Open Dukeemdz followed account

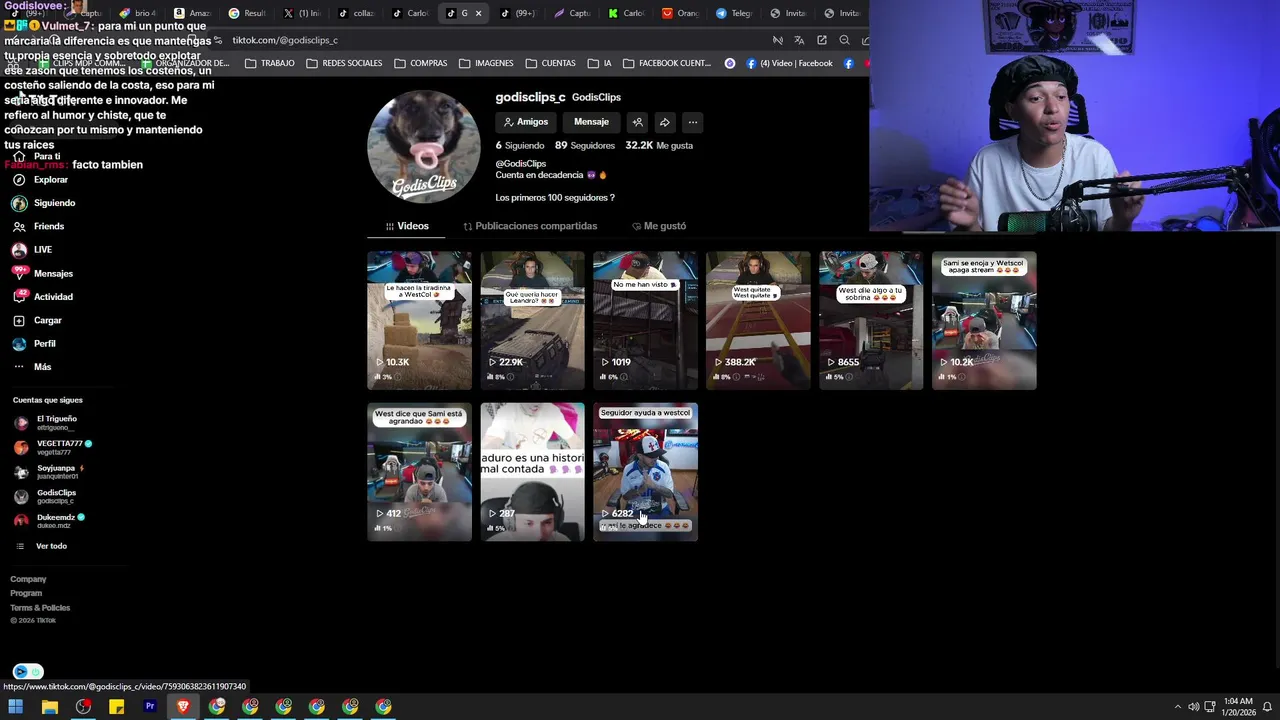point(50,520)
